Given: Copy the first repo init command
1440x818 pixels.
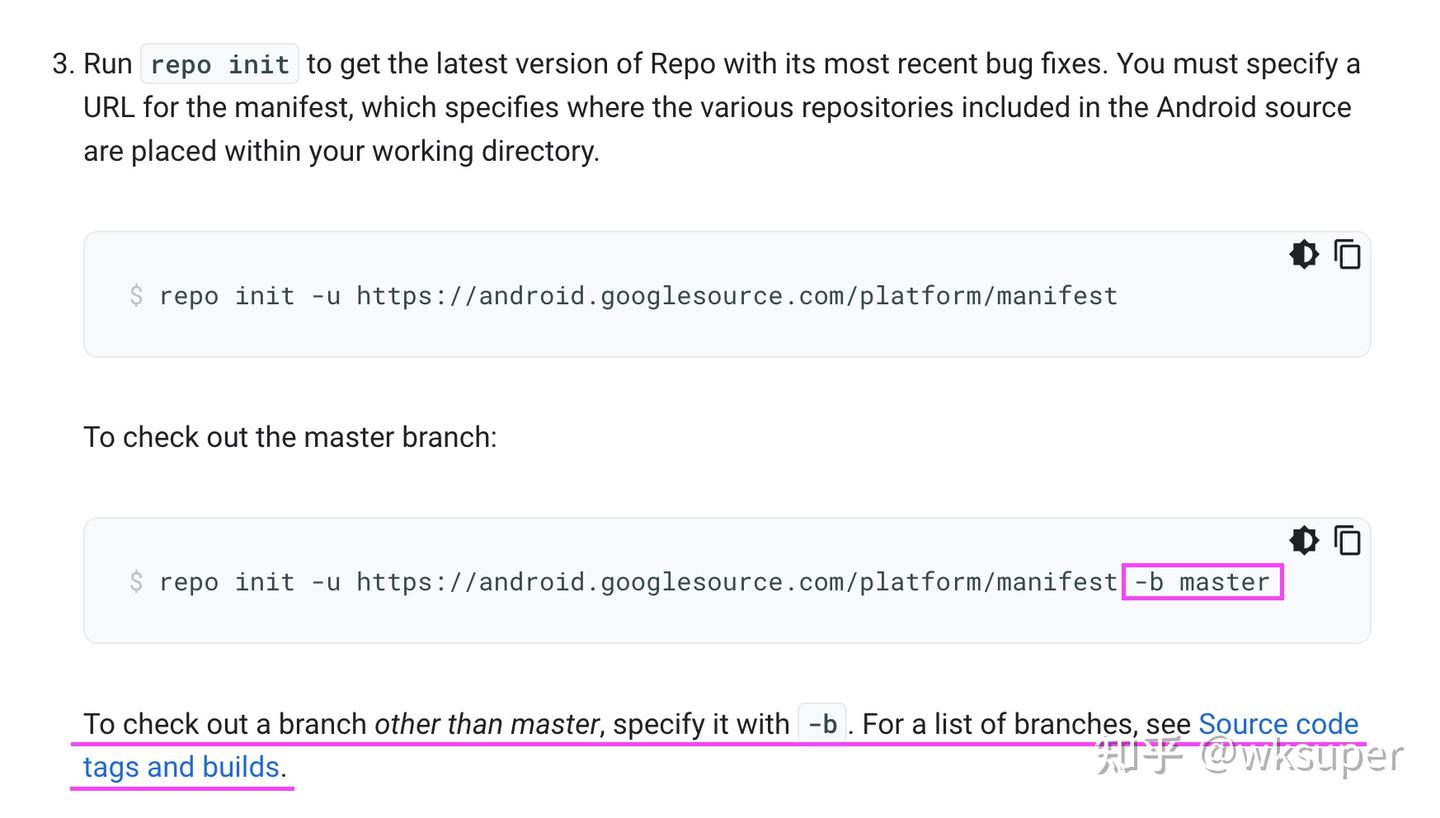Looking at the screenshot, I should click(1348, 254).
